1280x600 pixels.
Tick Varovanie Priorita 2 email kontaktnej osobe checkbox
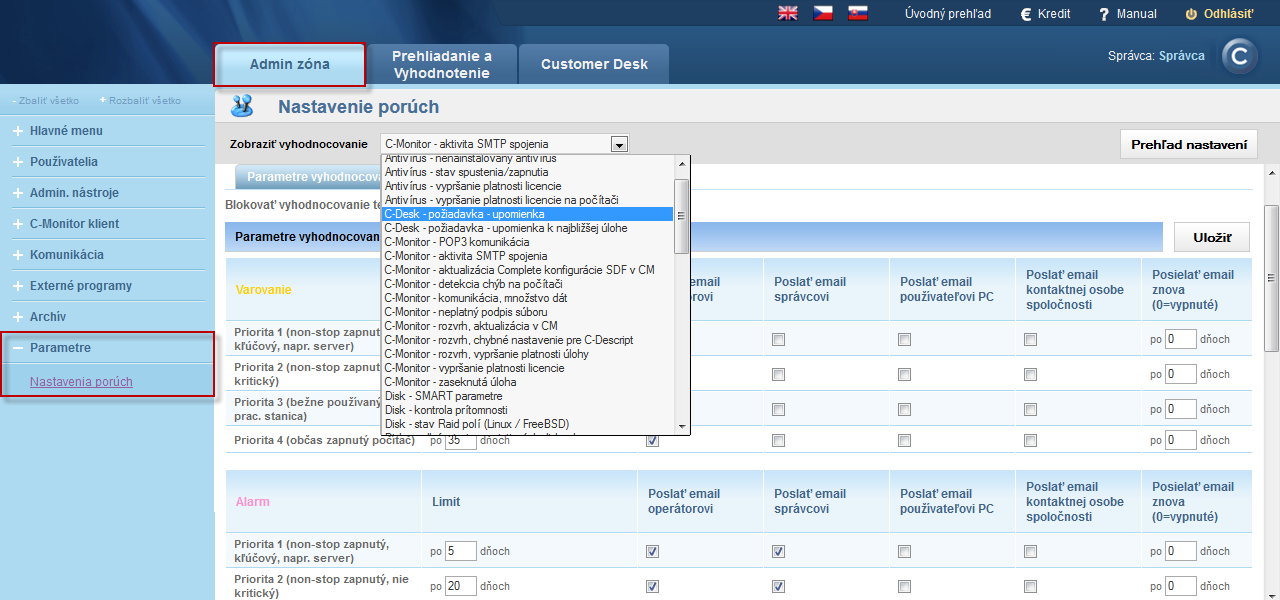(1030, 374)
